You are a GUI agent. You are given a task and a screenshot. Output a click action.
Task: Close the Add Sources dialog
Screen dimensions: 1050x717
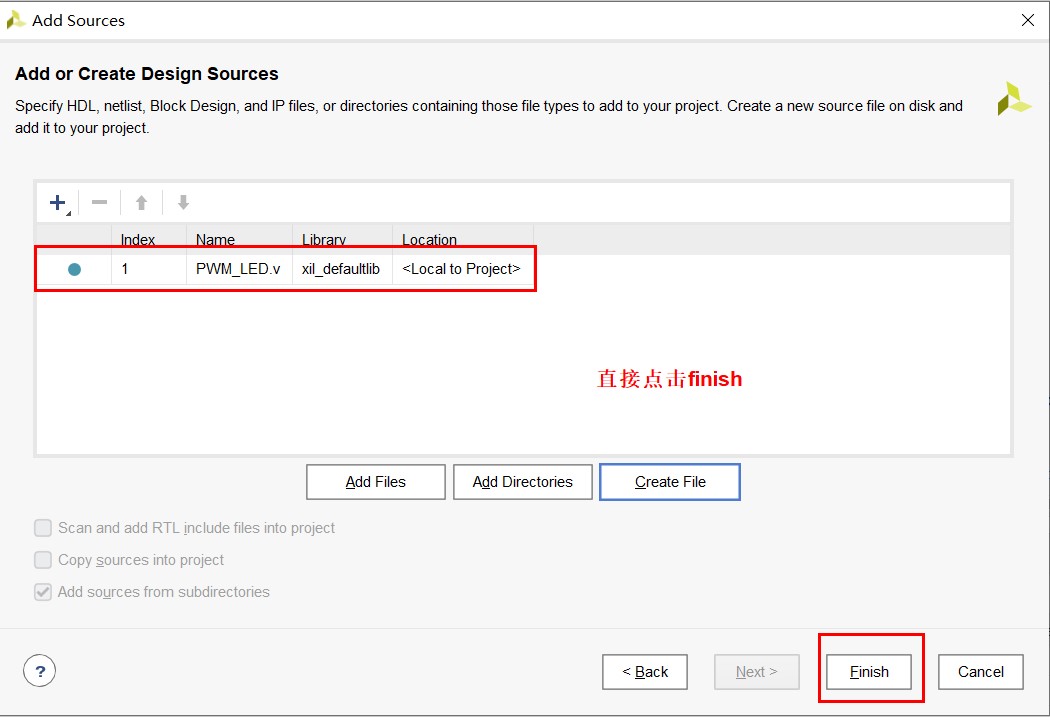(x=1027, y=20)
